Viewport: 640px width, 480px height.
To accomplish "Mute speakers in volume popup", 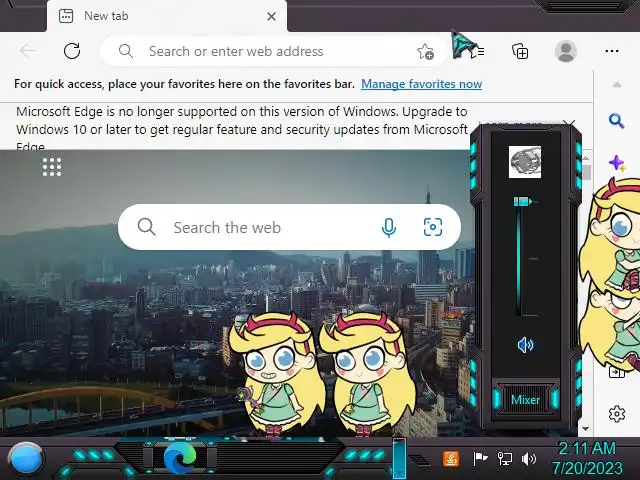I will point(525,345).
